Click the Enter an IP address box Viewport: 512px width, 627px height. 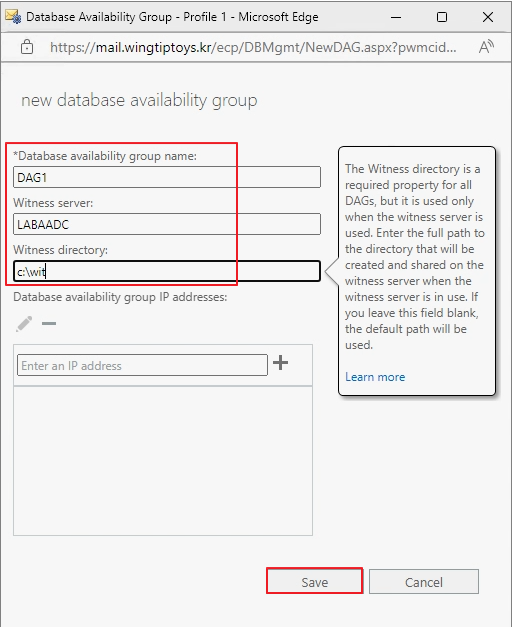pyautogui.click(x=142, y=365)
